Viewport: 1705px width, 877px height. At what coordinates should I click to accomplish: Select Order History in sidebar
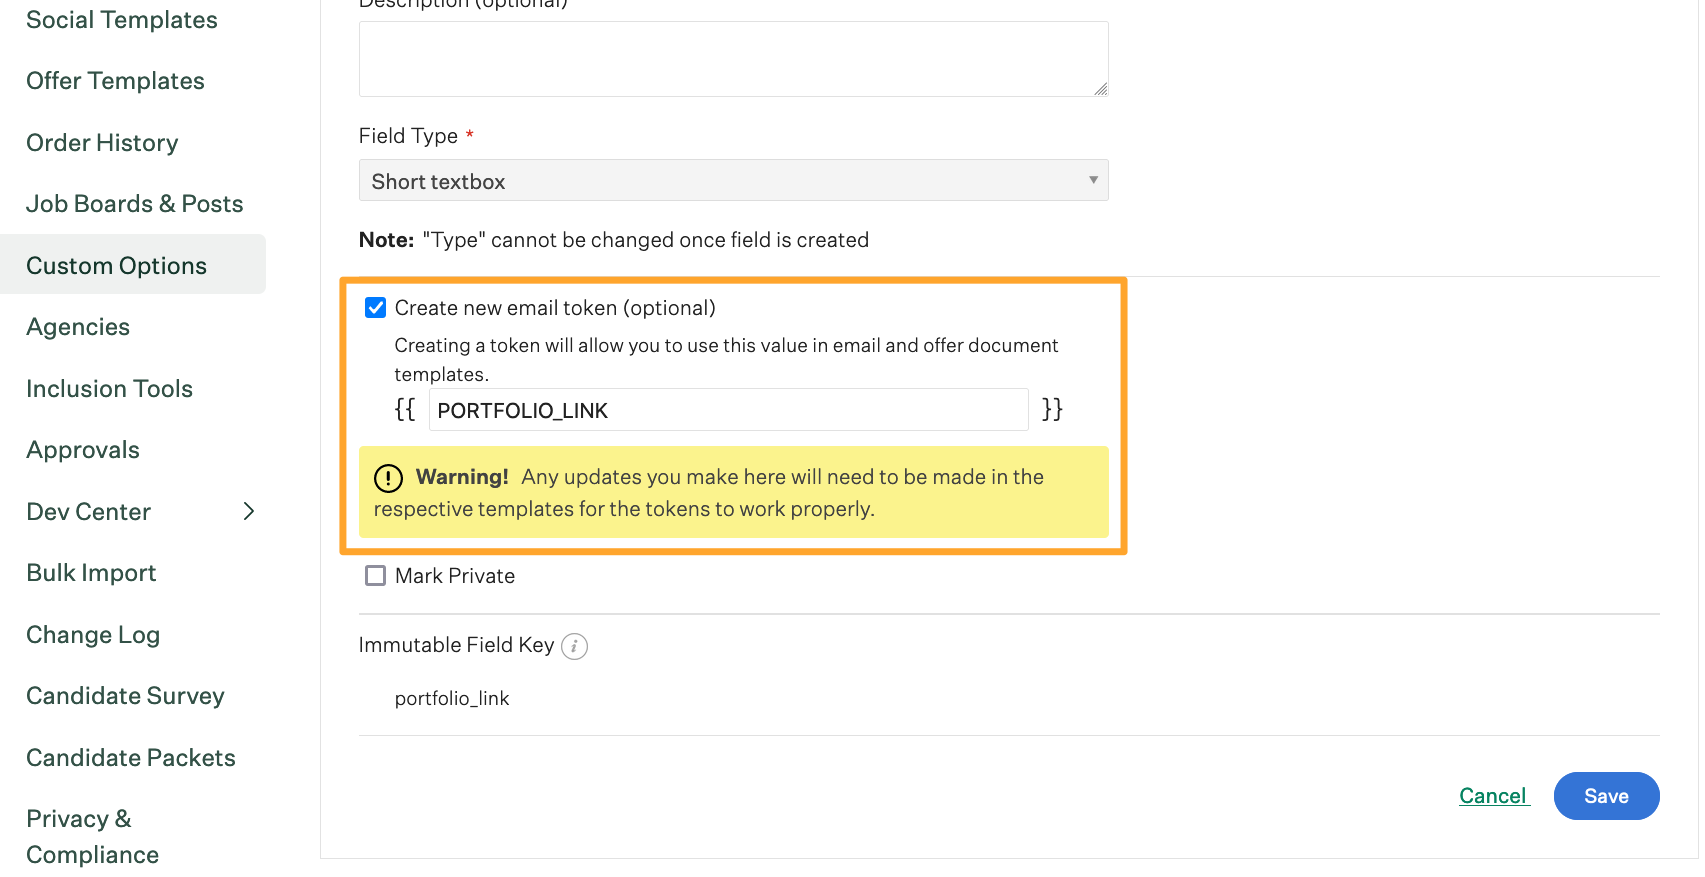(102, 143)
